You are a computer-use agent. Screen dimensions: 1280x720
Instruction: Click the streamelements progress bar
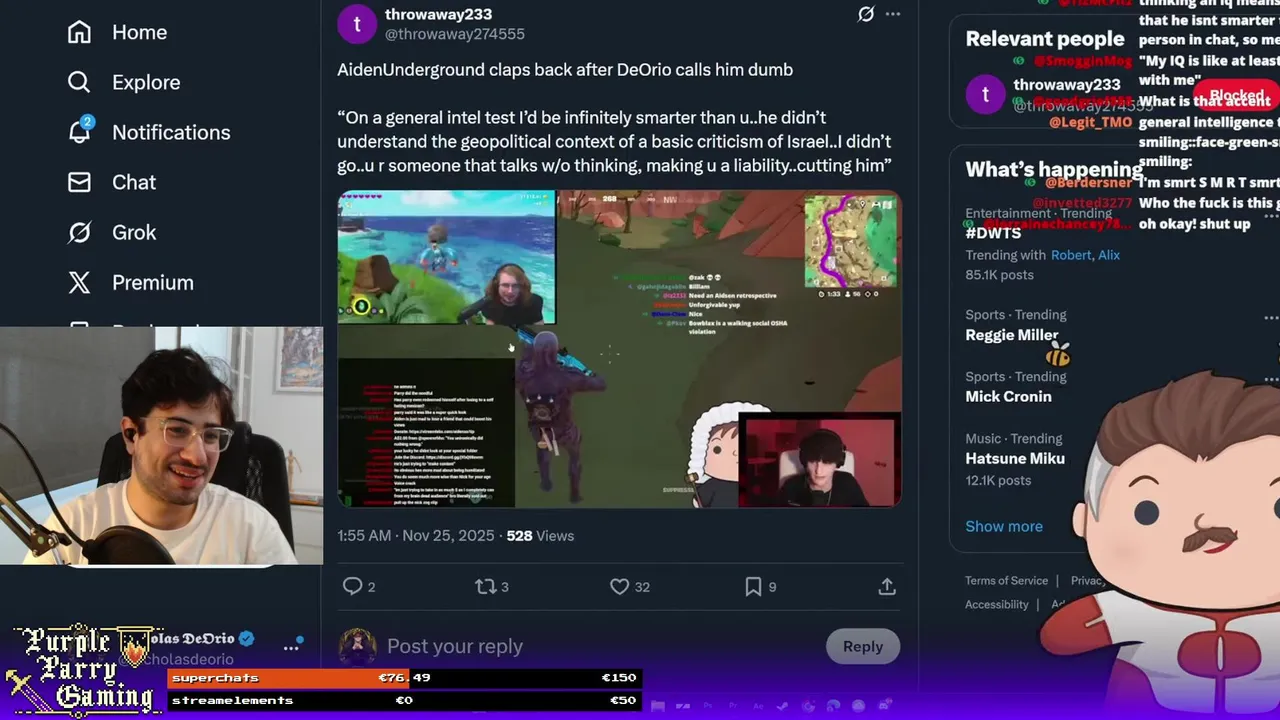[404, 700]
